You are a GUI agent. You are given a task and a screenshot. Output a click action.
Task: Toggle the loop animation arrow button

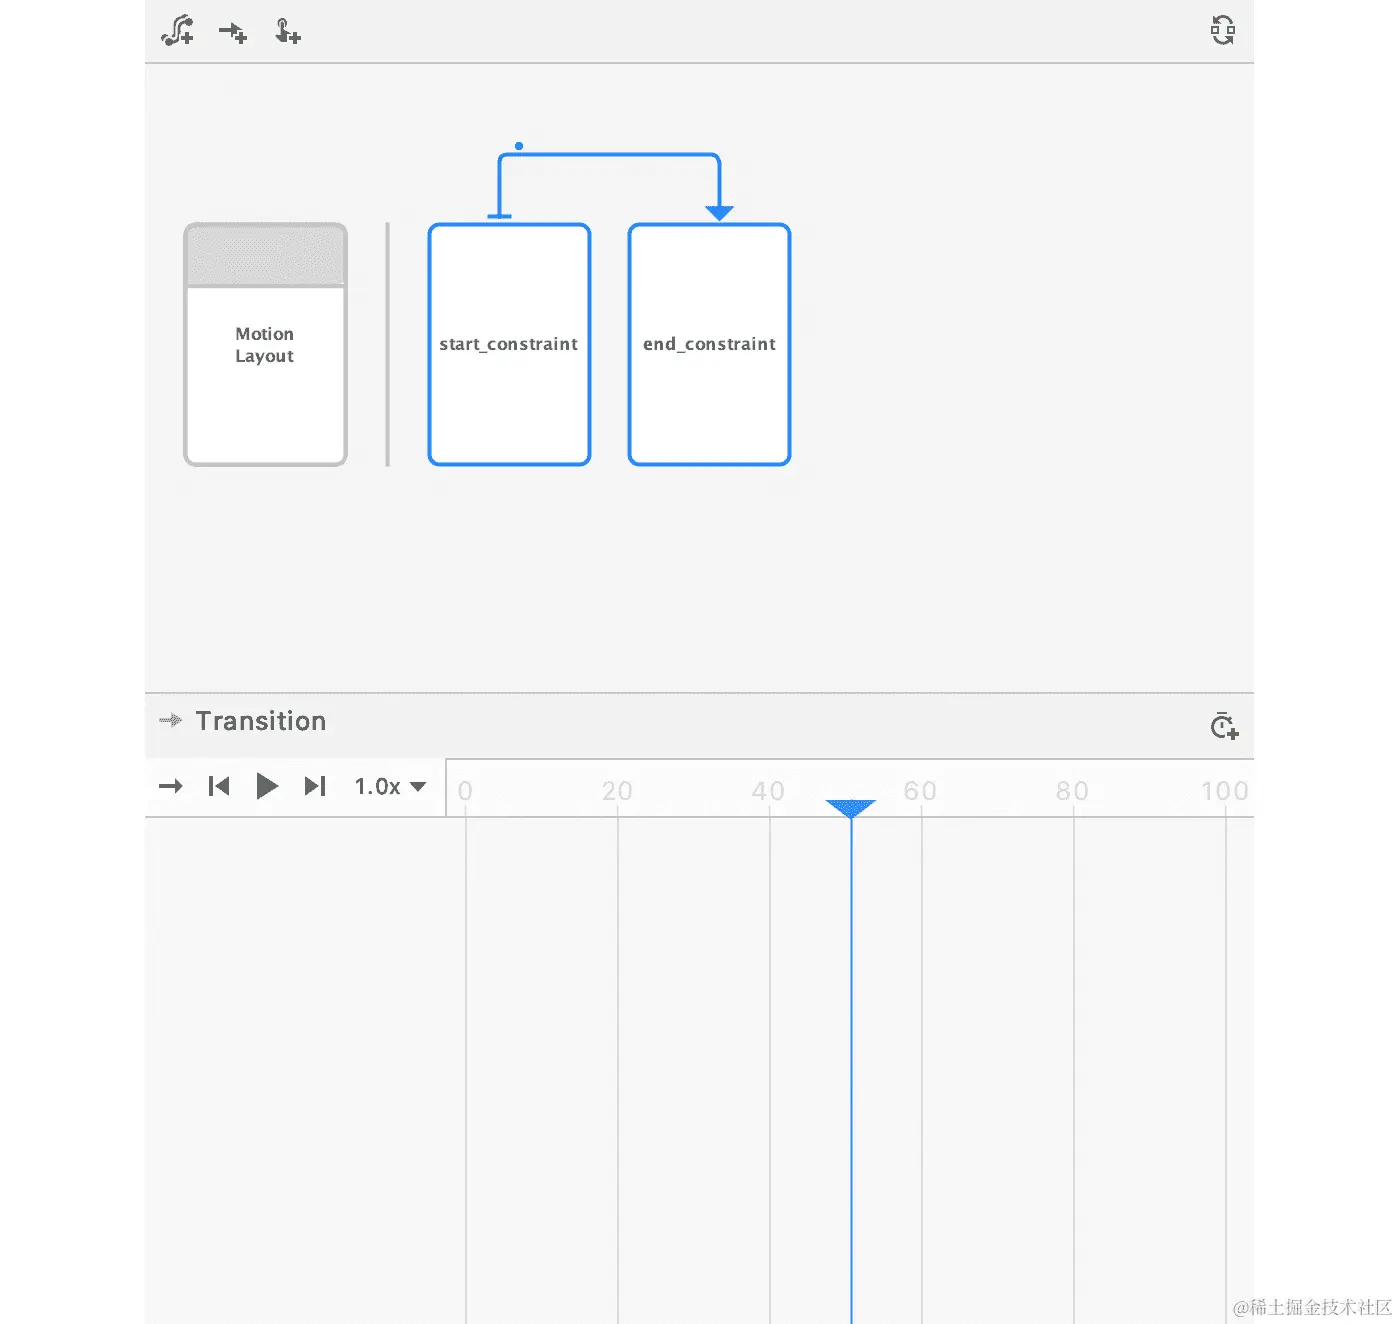171,787
